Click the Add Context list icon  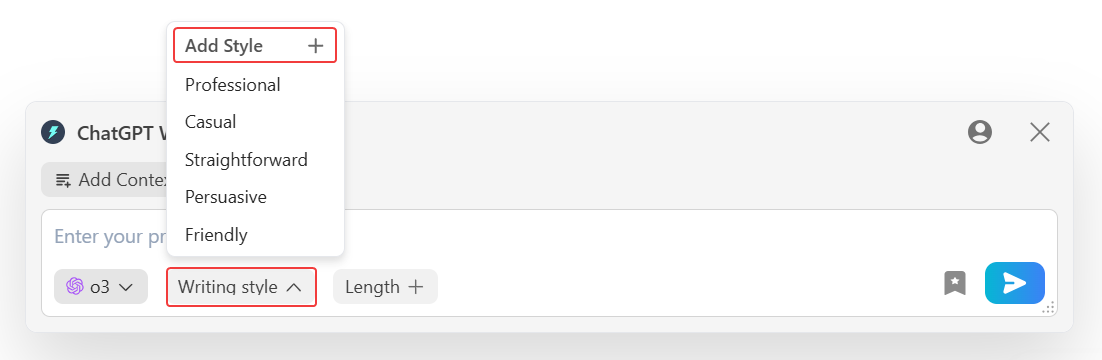point(63,180)
